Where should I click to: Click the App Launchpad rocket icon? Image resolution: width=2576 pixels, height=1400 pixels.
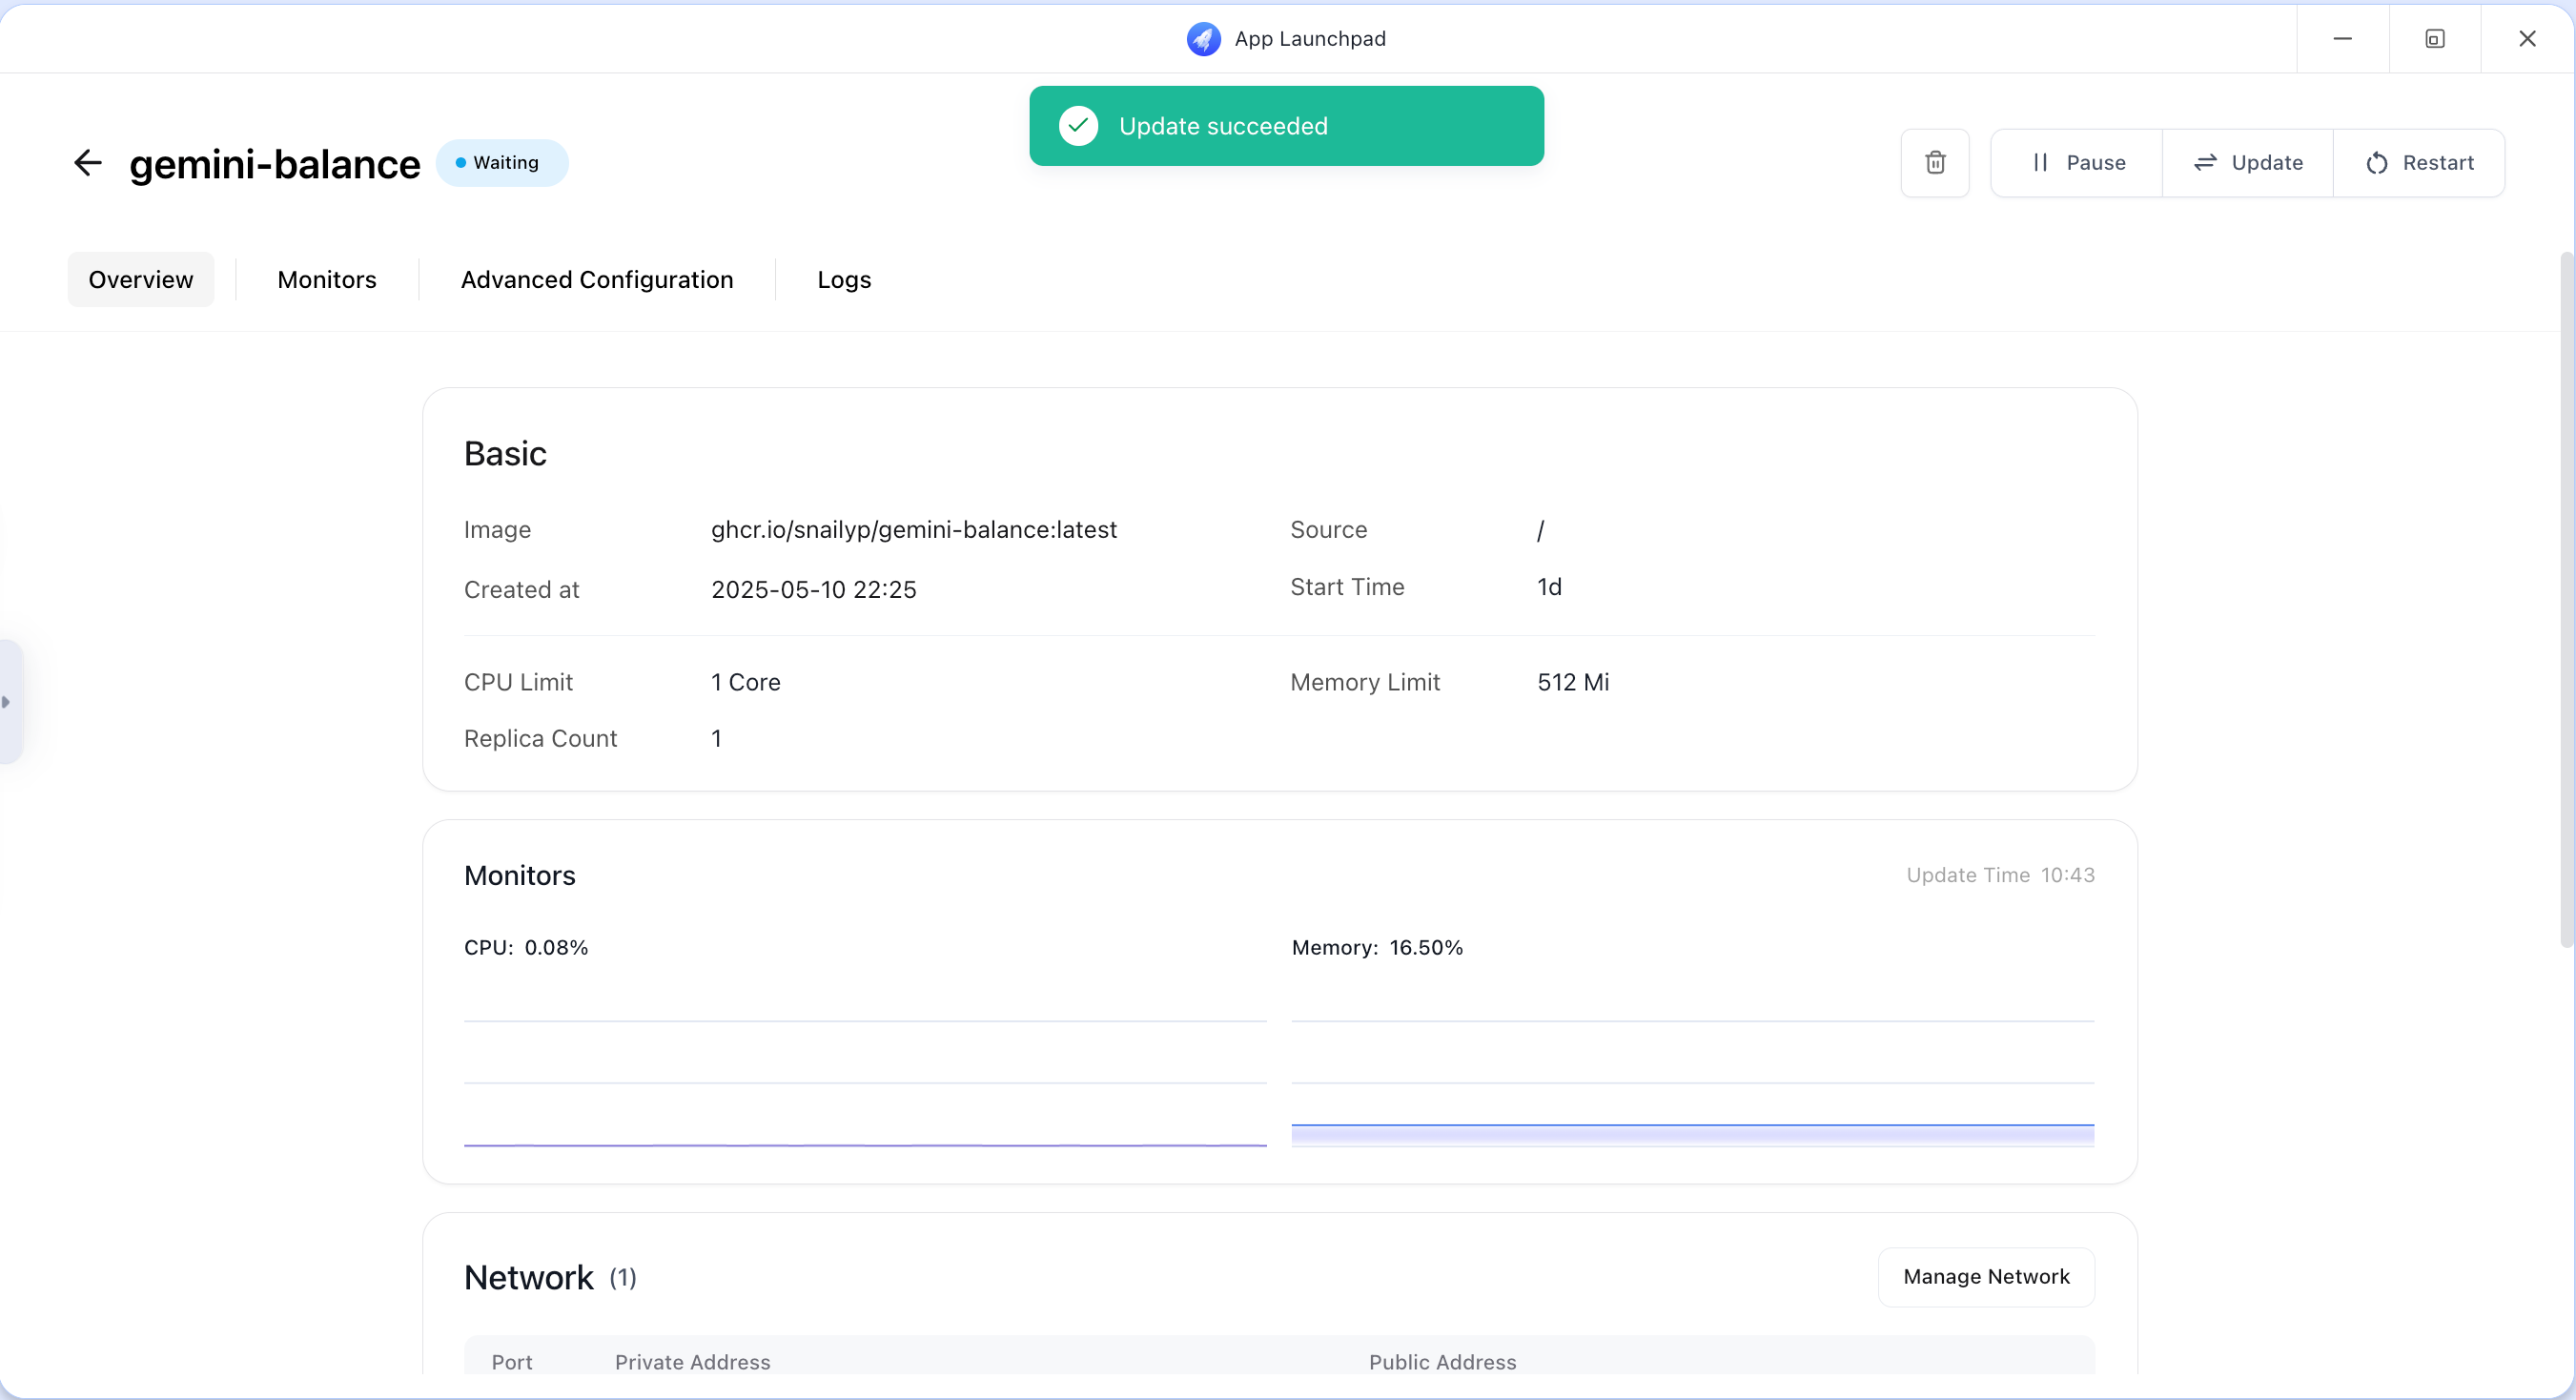1203,39
